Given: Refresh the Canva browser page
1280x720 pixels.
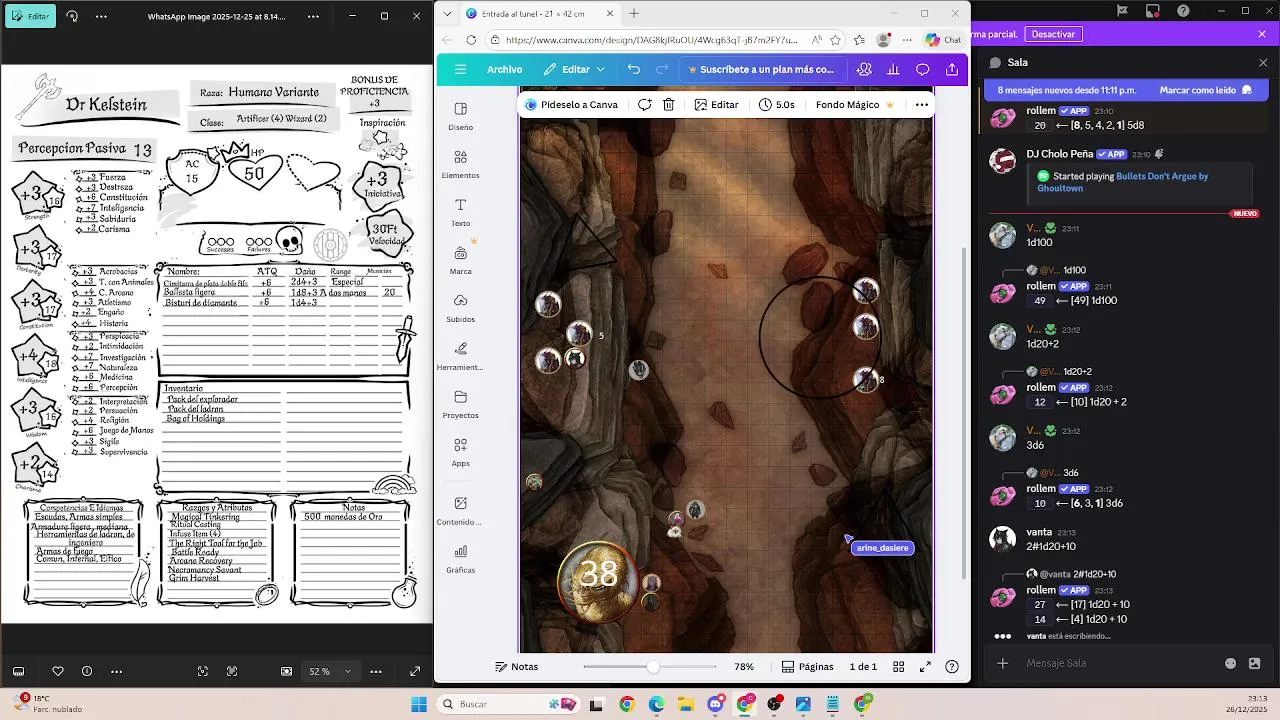Looking at the screenshot, I should 472,40.
